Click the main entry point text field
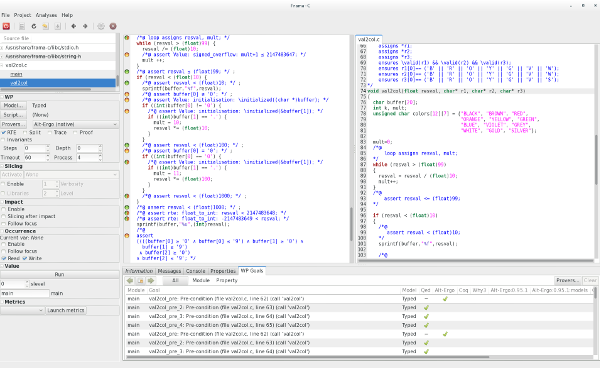 coord(25,293)
